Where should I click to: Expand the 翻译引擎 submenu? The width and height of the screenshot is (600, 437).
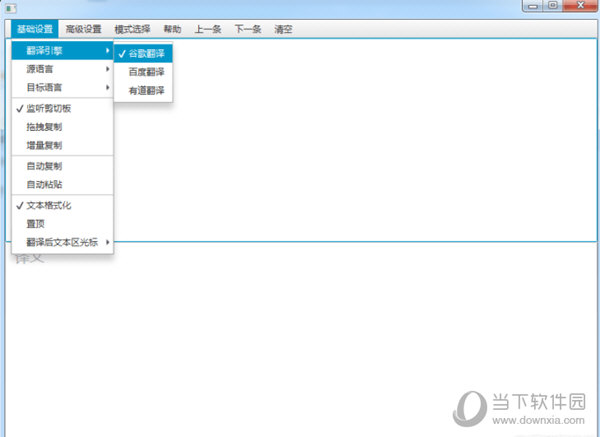click(x=62, y=51)
